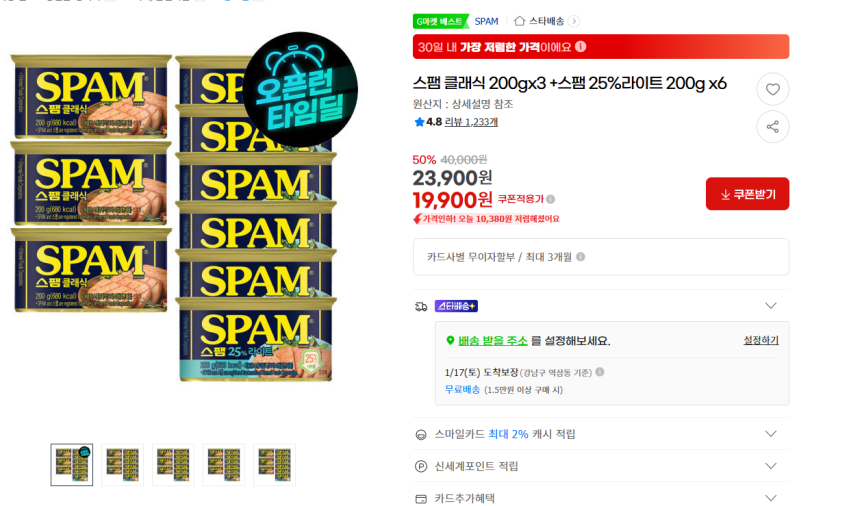Screen dimensions: 849x506
Task: Open the SPAM brand link
Action: (x=486, y=21)
